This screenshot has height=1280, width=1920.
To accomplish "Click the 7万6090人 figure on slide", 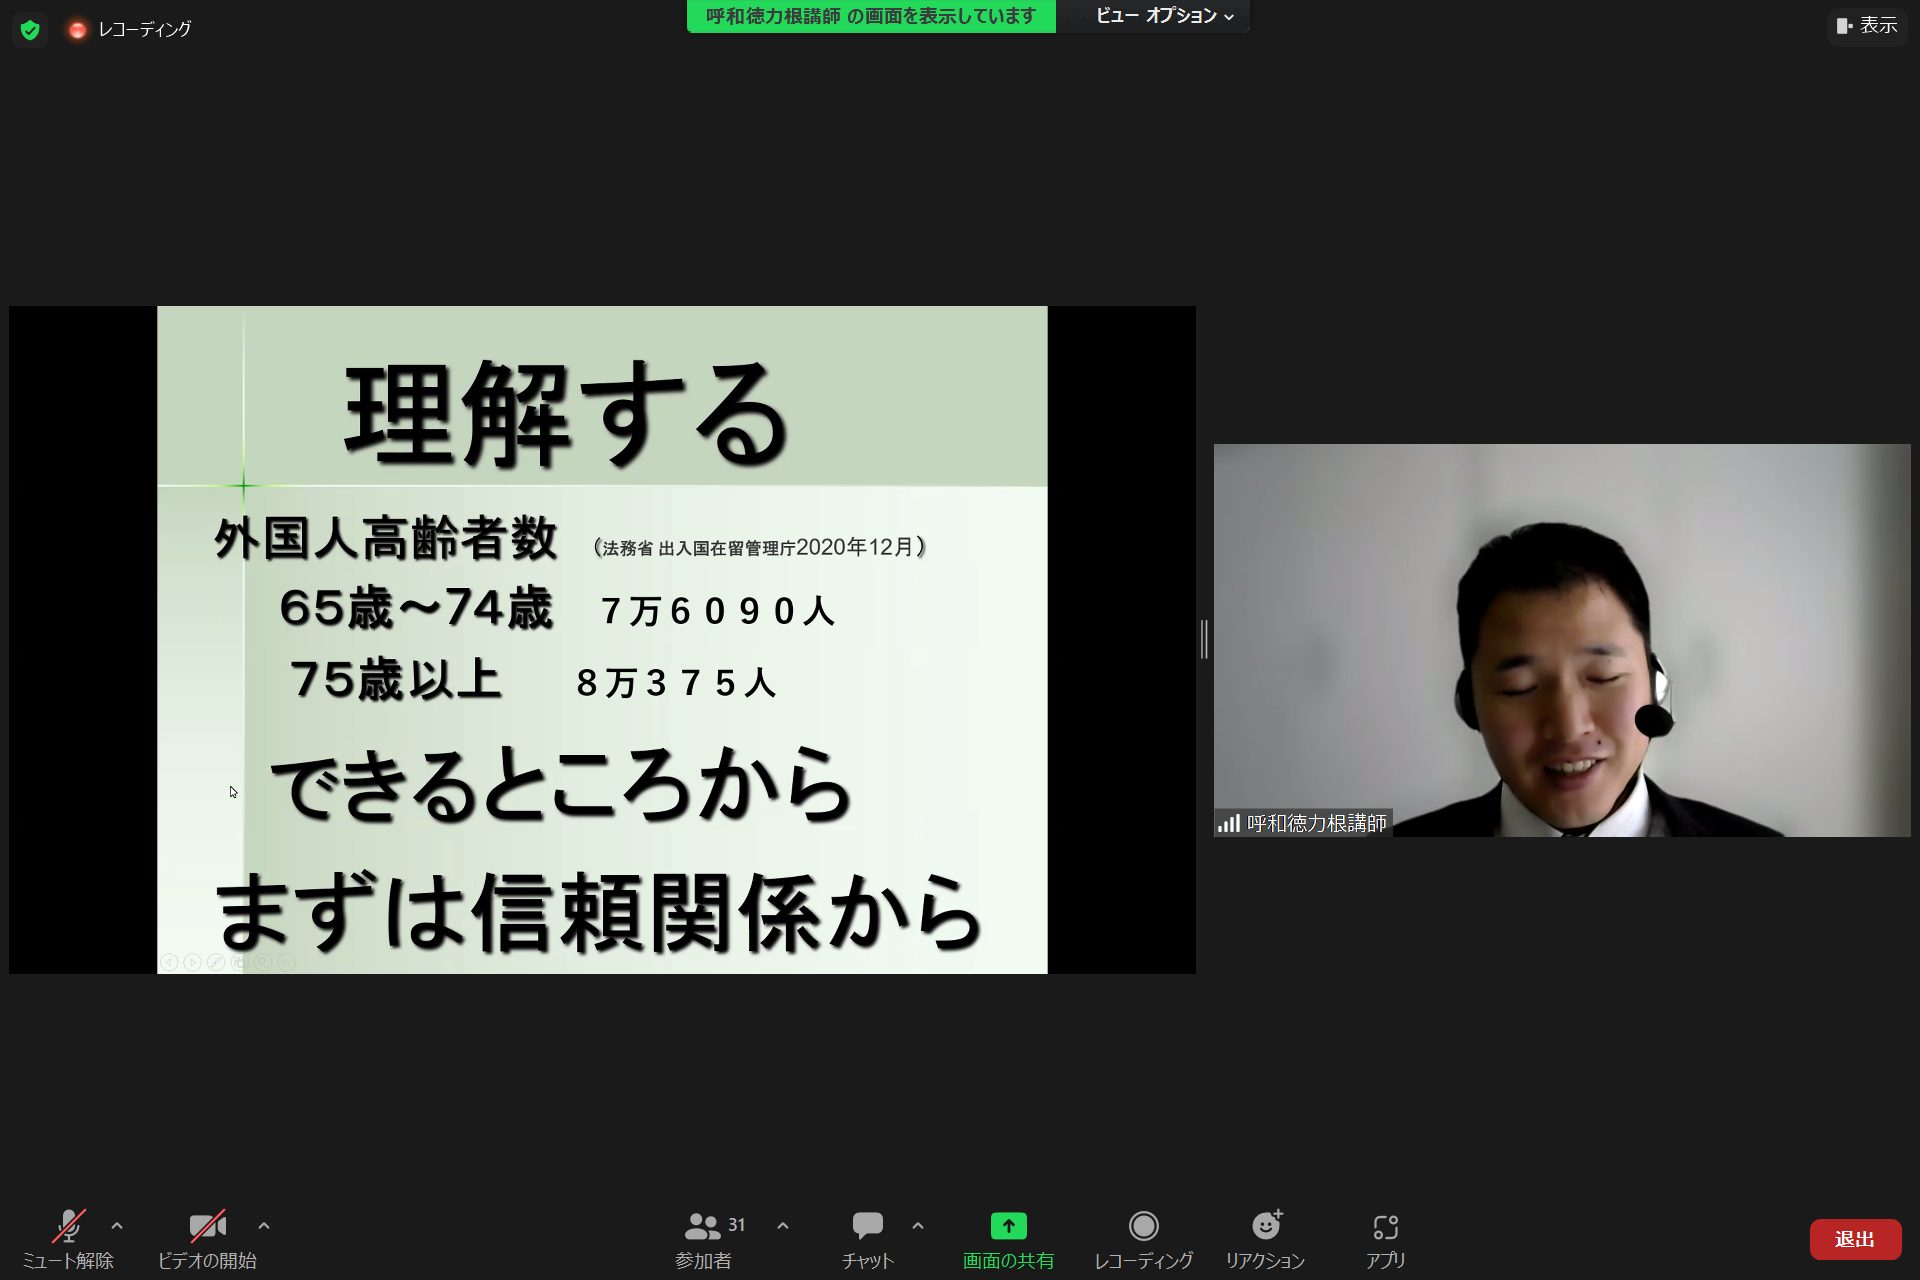I will (x=718, y=611).
